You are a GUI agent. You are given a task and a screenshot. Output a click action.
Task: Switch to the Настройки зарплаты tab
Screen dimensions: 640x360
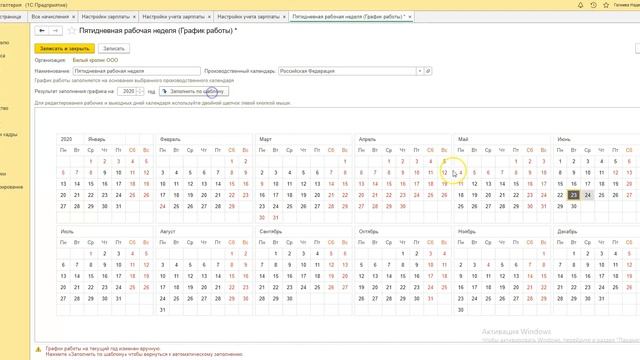pos(105,17)
